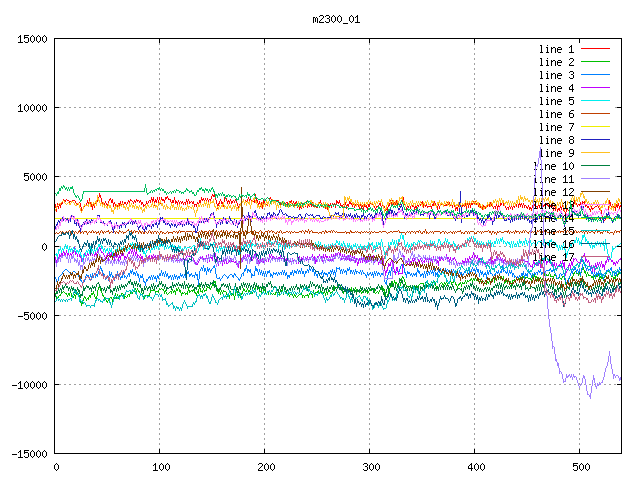The image size is (640, 480).
Task: Select the line 10 legend label
Action: pyautogui.click(x=553, y=166)
